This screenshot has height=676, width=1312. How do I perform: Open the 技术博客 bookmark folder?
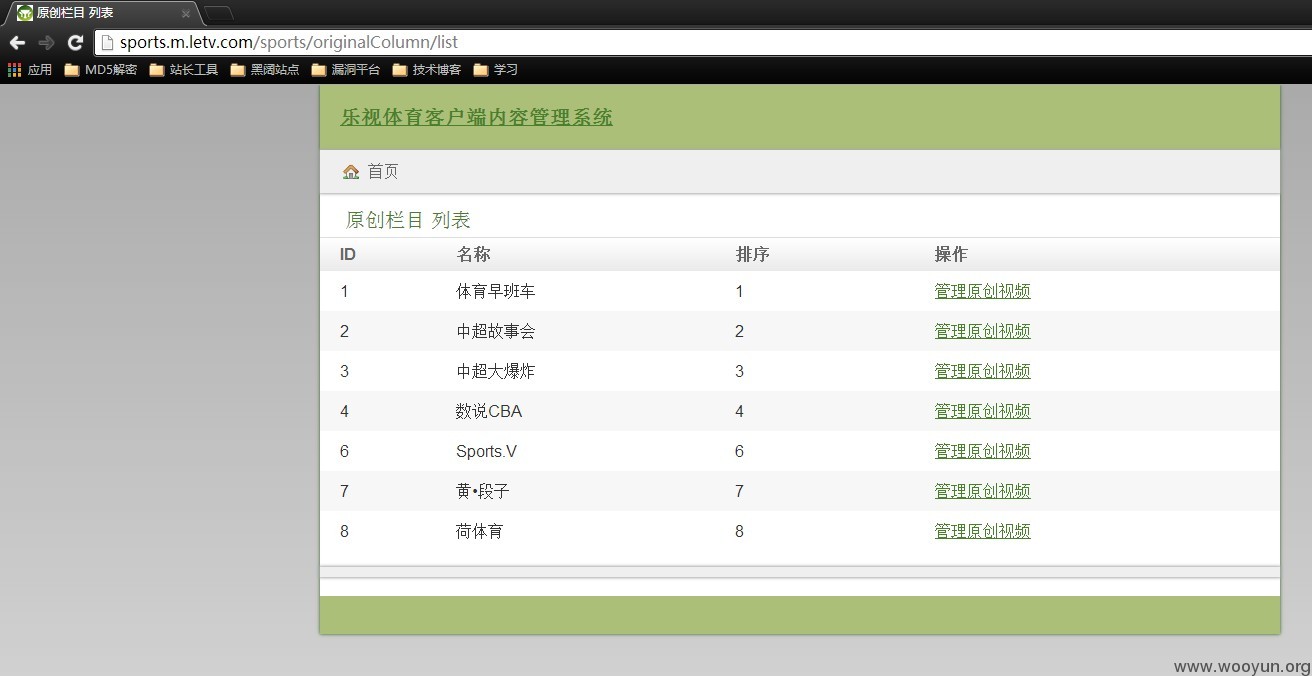pos(426,70)
